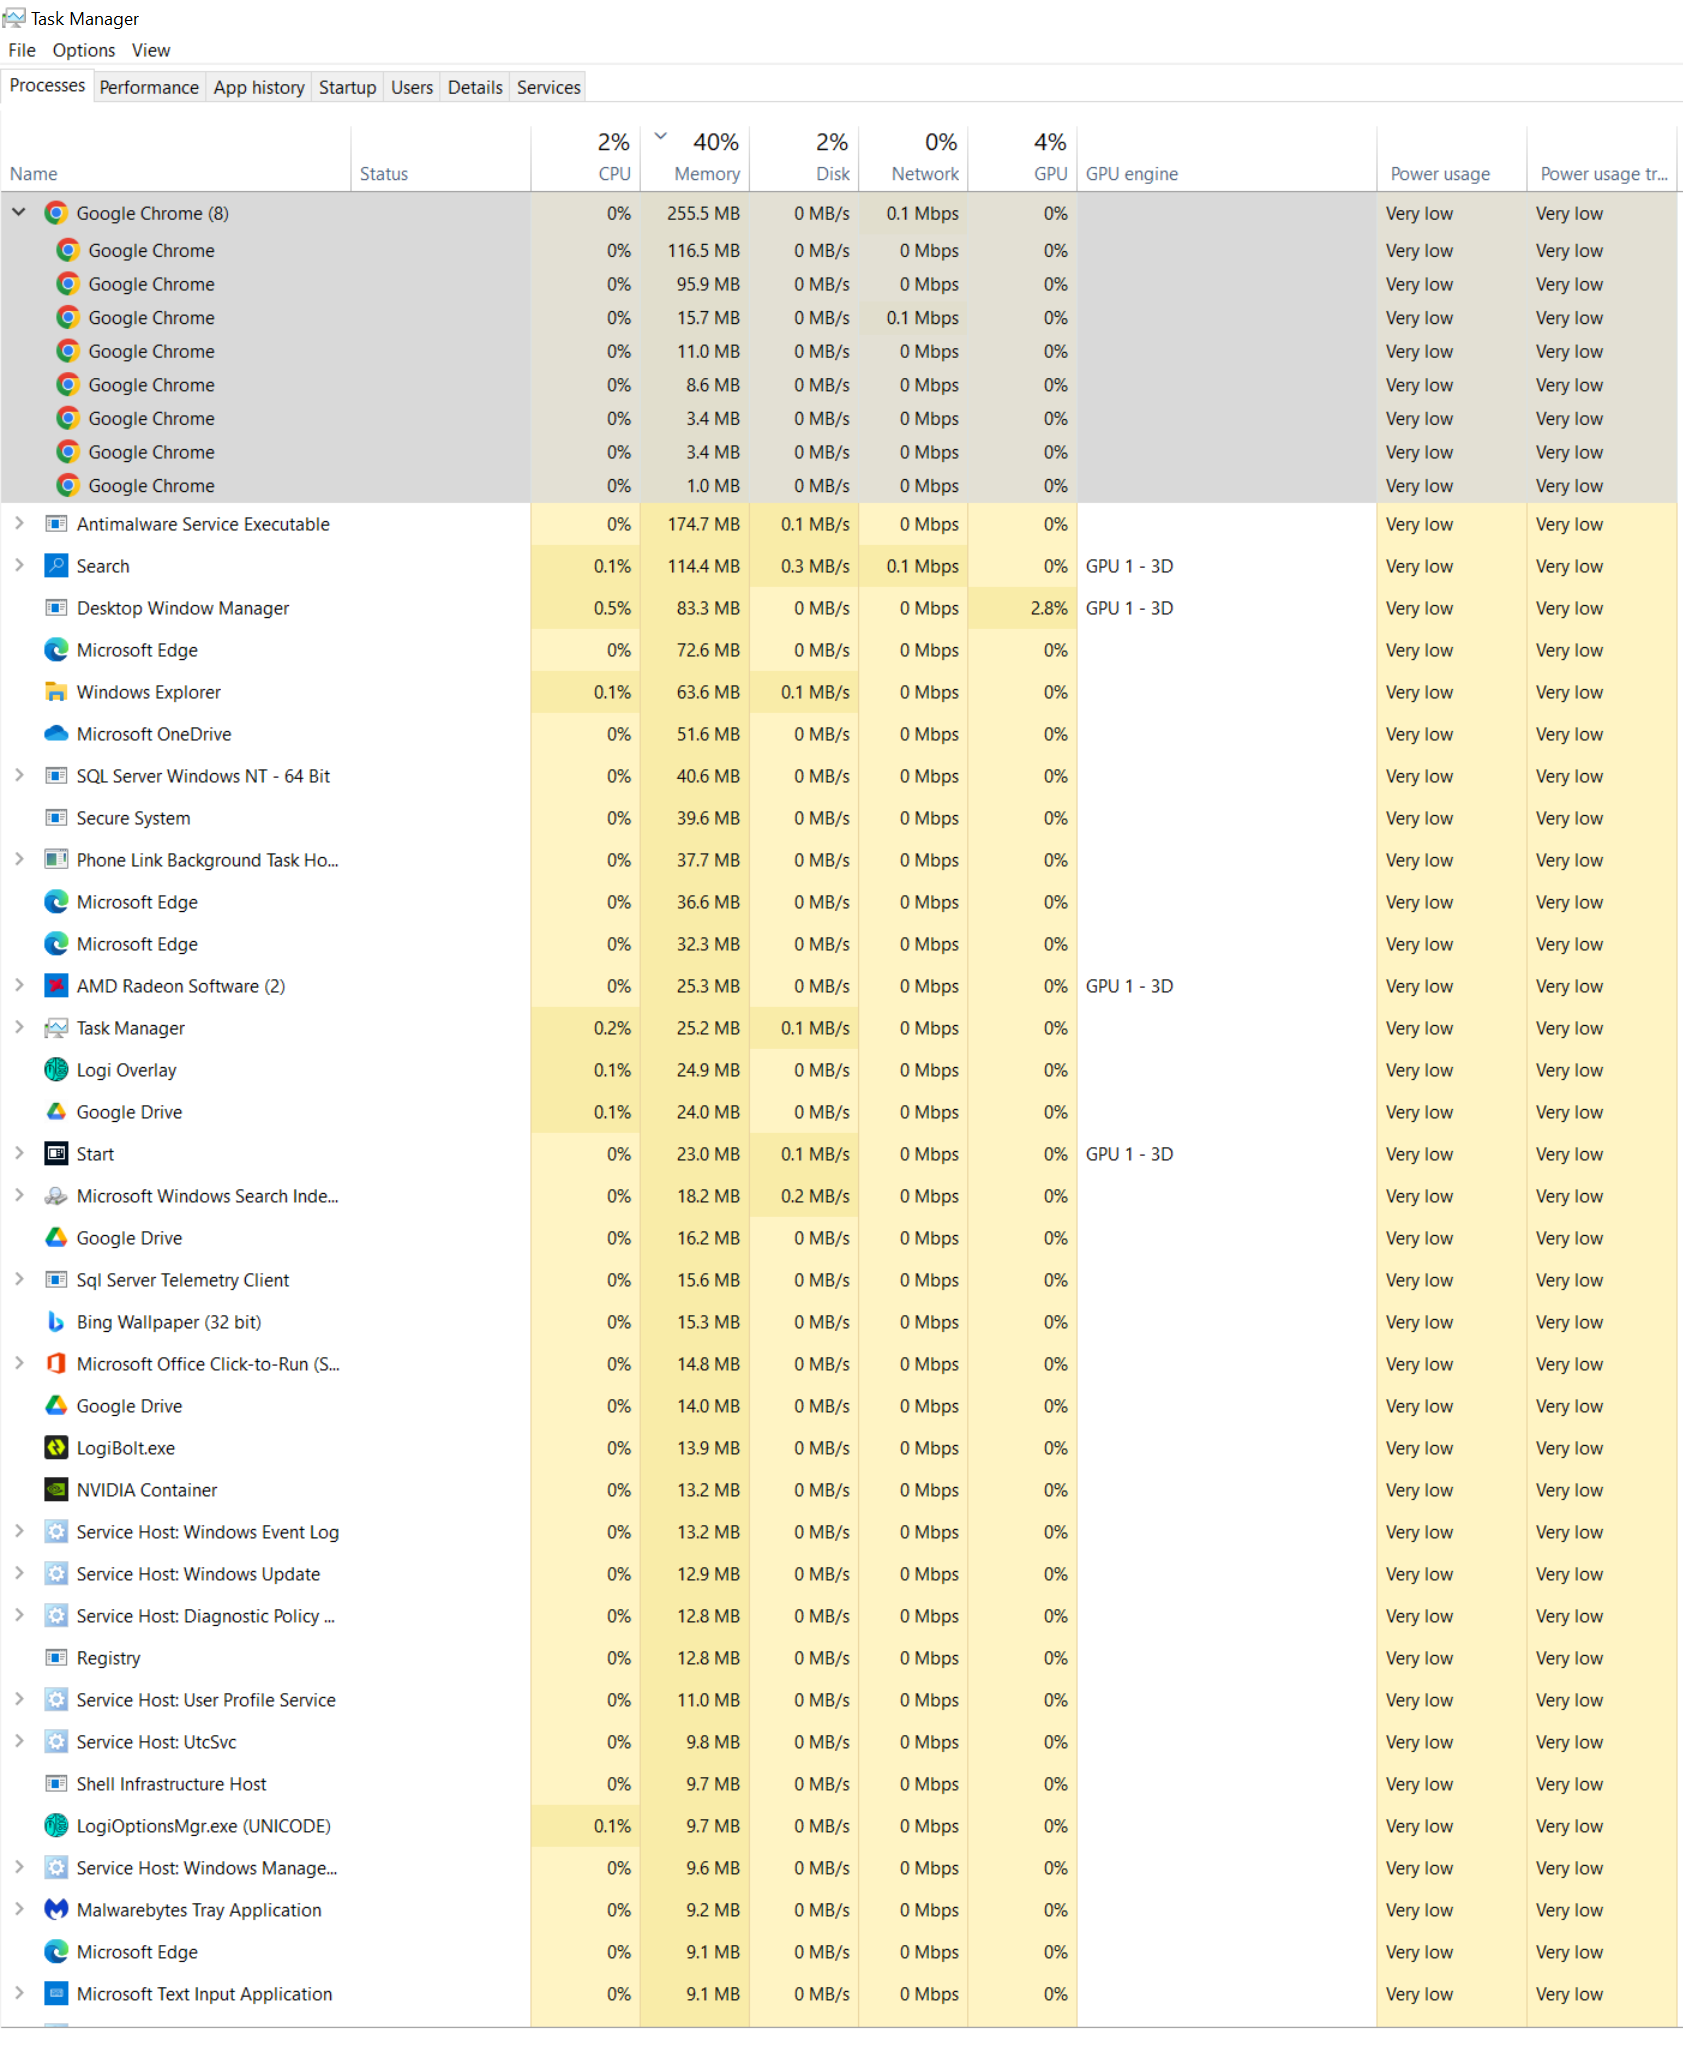Image resolution: width=1683 pixels, height=2049 pixels.
Task: Click the Task Manager process icon
Action: click(x=56, y=1028)
